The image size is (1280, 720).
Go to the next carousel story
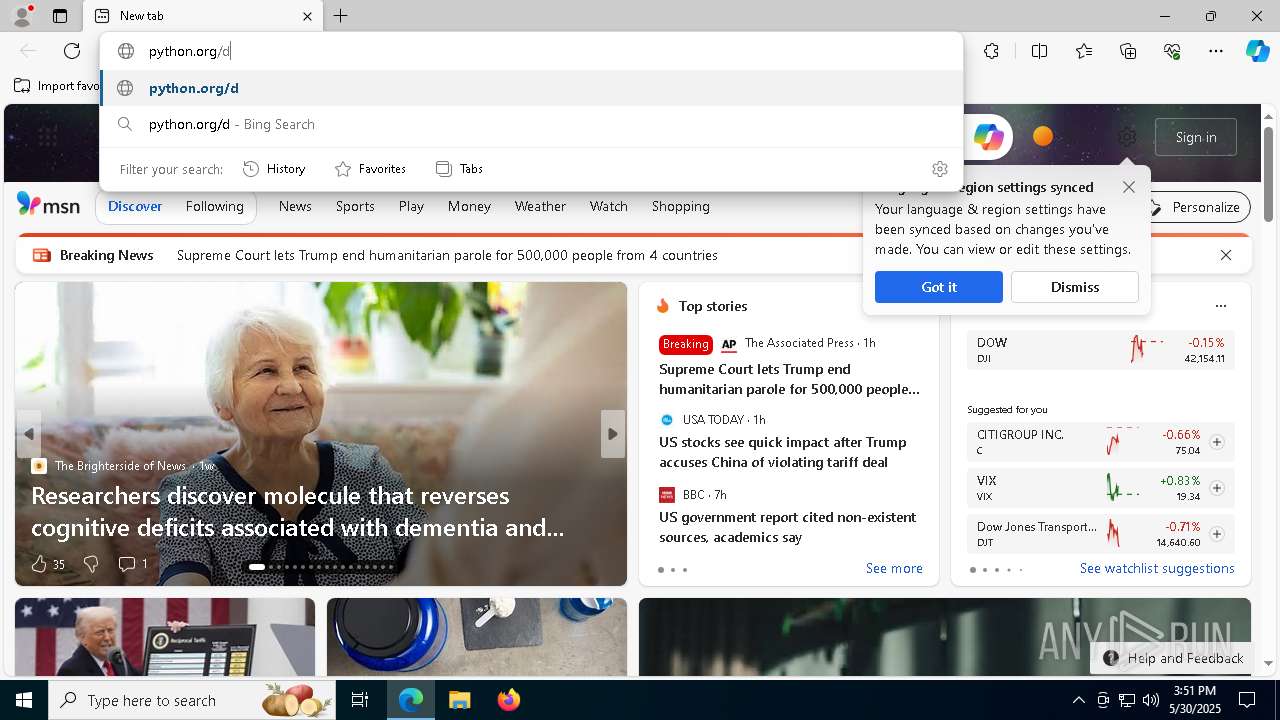pyautogui.click(x=612, y=434)
